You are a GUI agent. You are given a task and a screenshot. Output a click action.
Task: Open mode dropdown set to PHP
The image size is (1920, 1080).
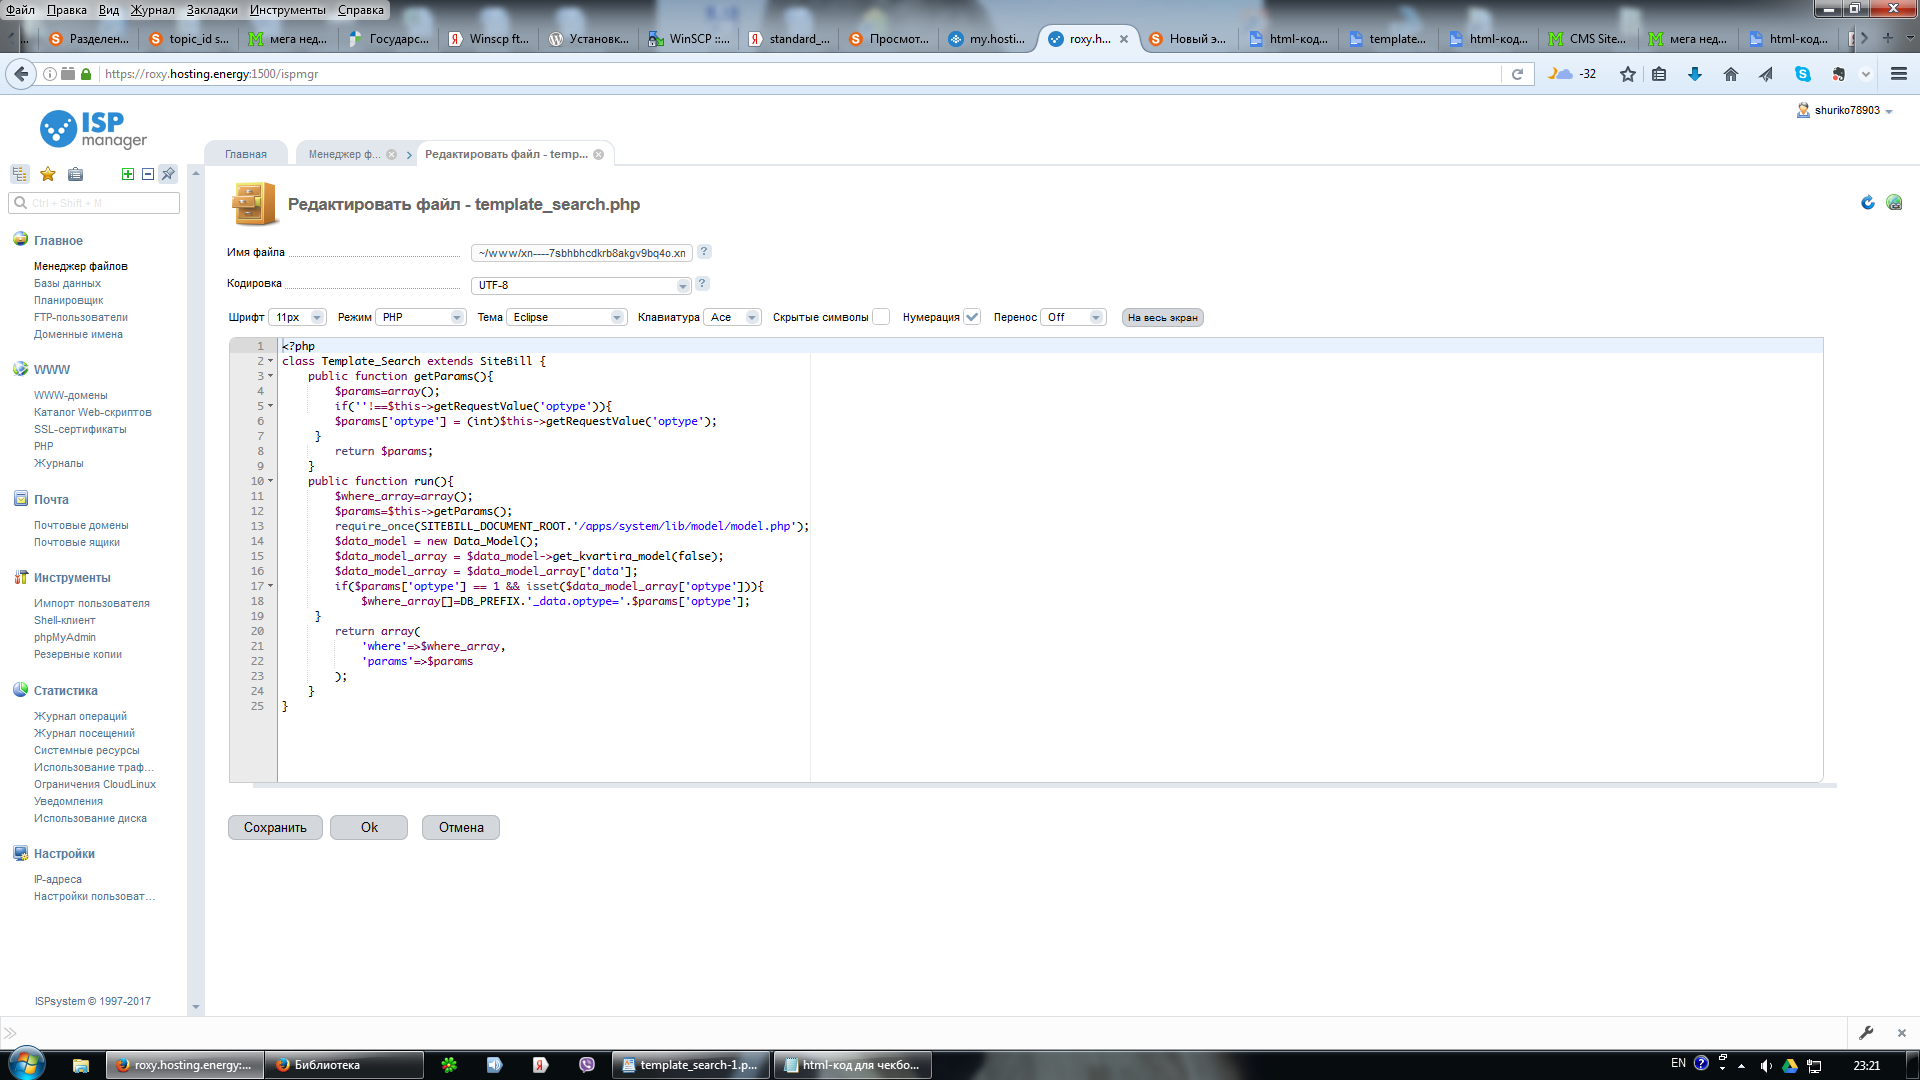click(x=421, y=317)
